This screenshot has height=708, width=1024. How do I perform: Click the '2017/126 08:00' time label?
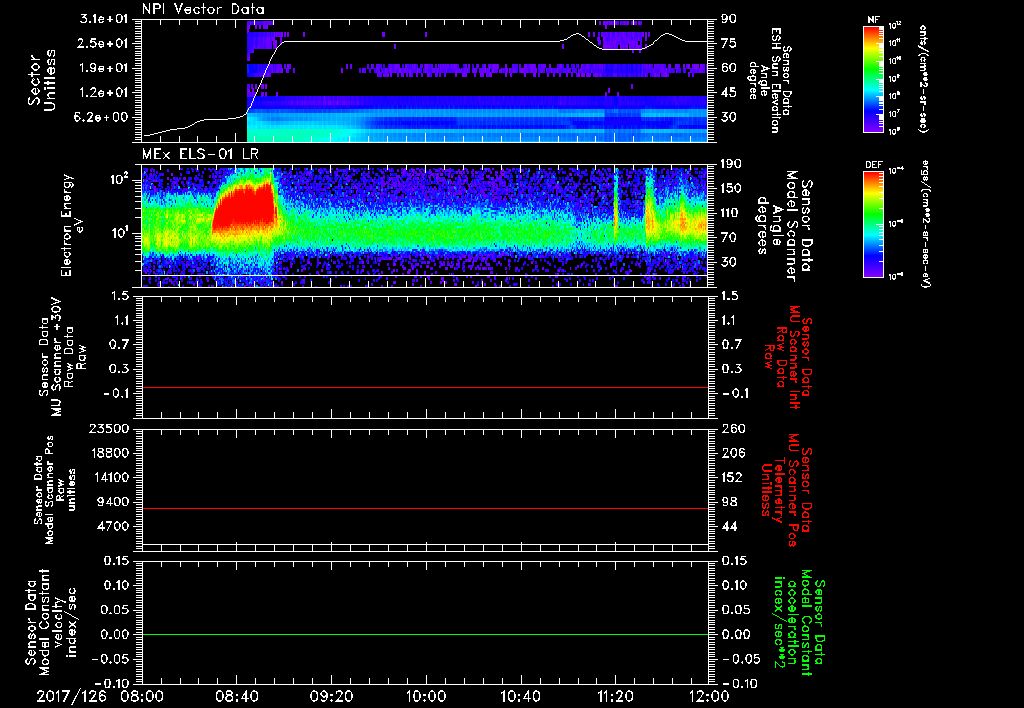pyautogui.click(x=101, y=696)
